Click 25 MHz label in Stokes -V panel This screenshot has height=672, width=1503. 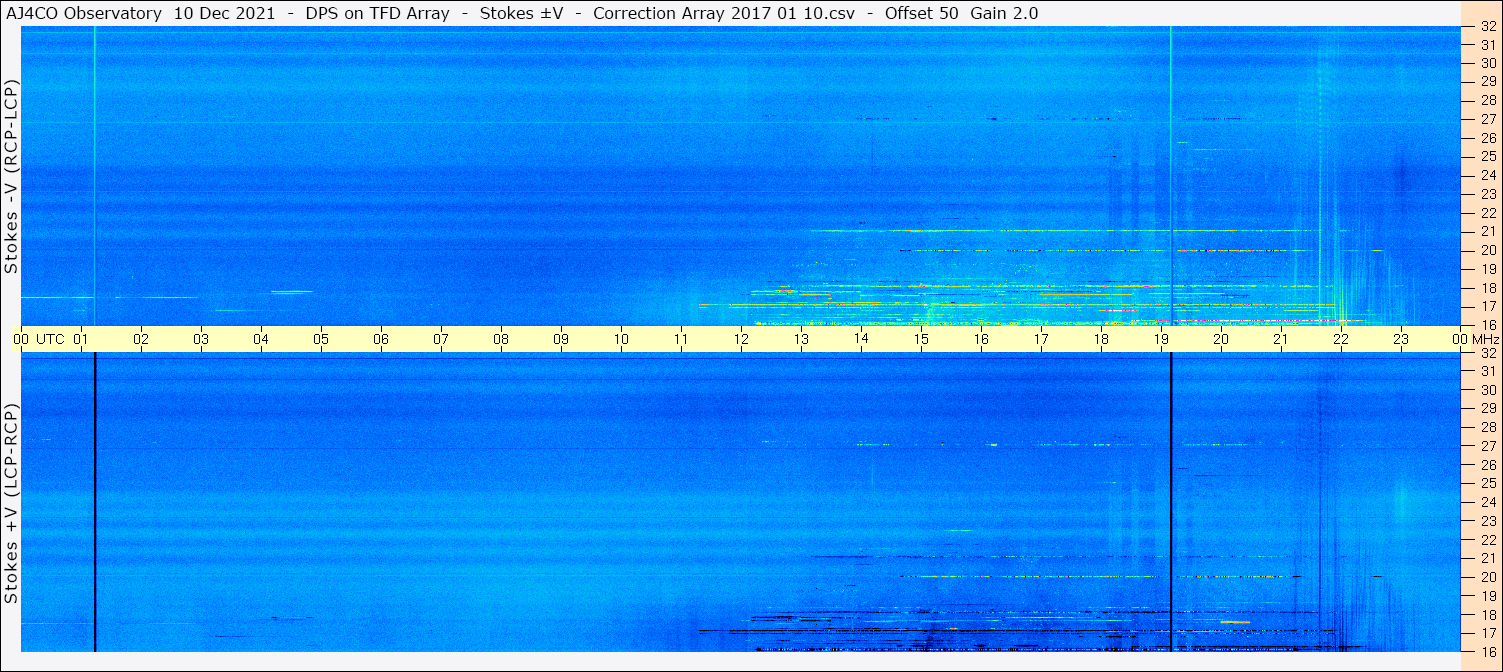tap(1488, 156)
